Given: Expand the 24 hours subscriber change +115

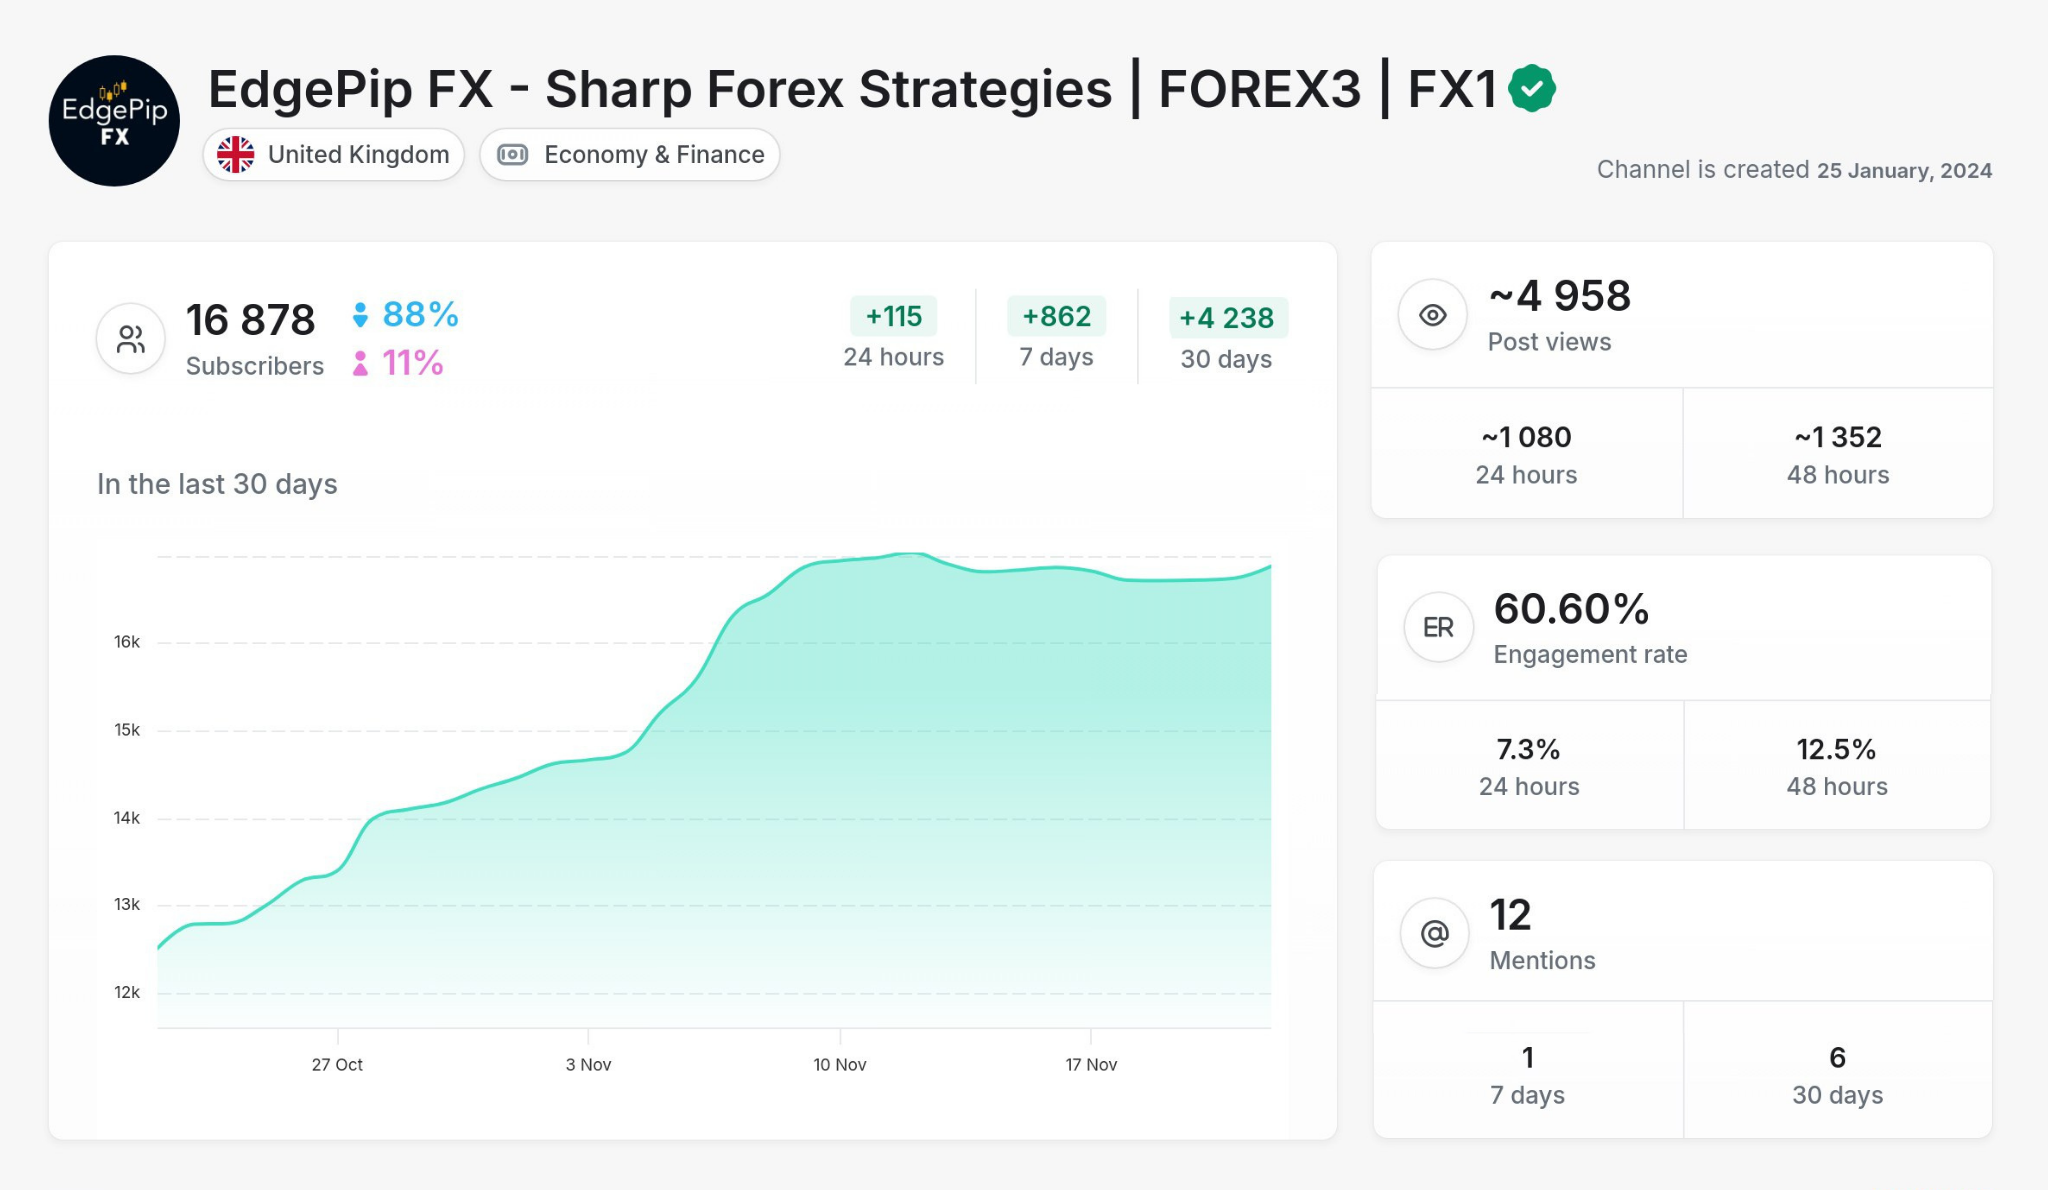Looking at the screenshot, I should (893, 317).
